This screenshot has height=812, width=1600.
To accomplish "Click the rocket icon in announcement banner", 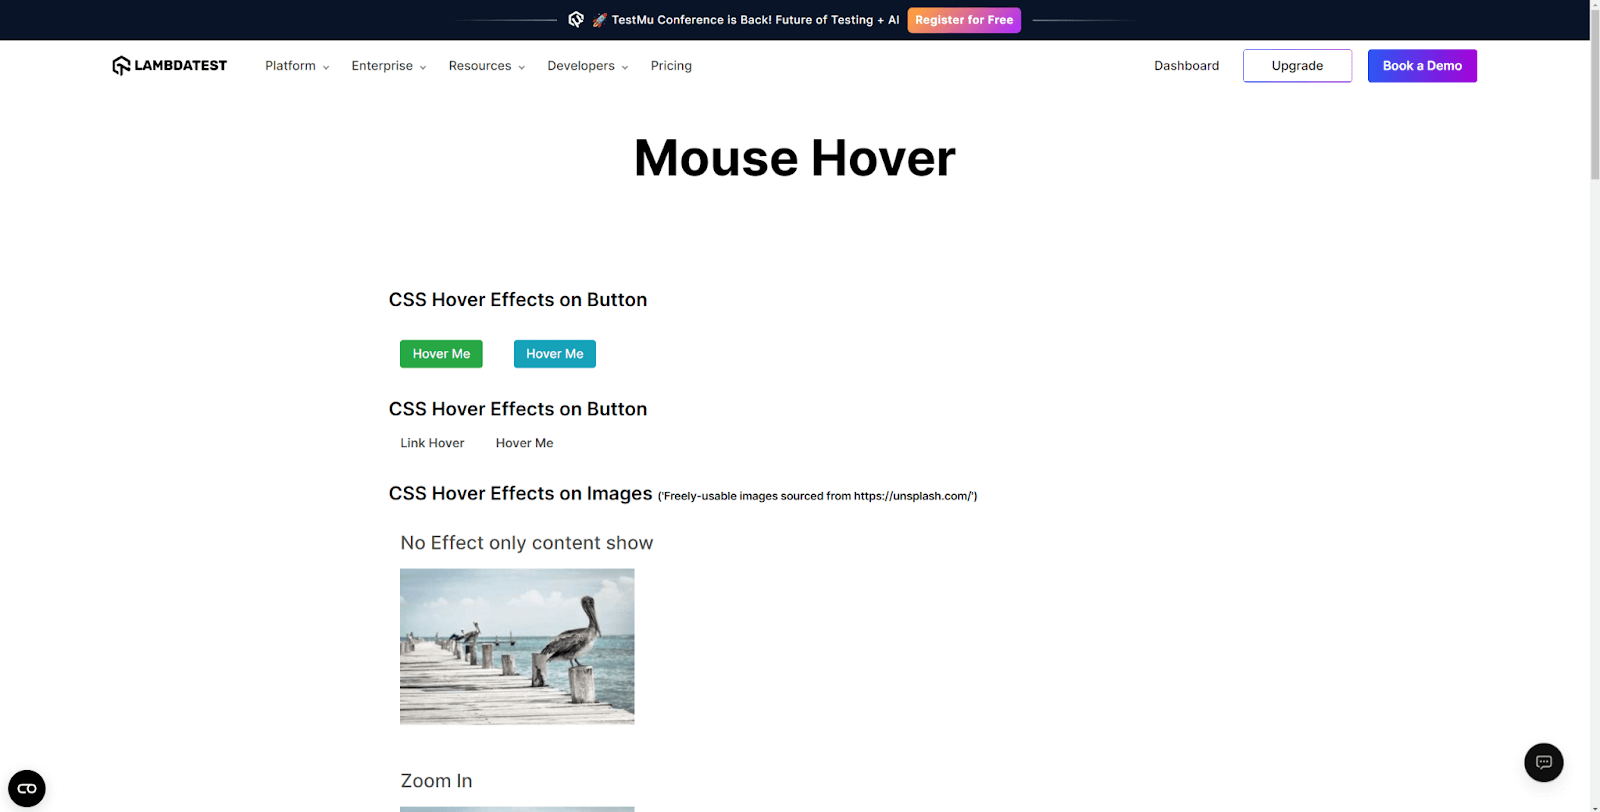I will (x=600, y=20).
